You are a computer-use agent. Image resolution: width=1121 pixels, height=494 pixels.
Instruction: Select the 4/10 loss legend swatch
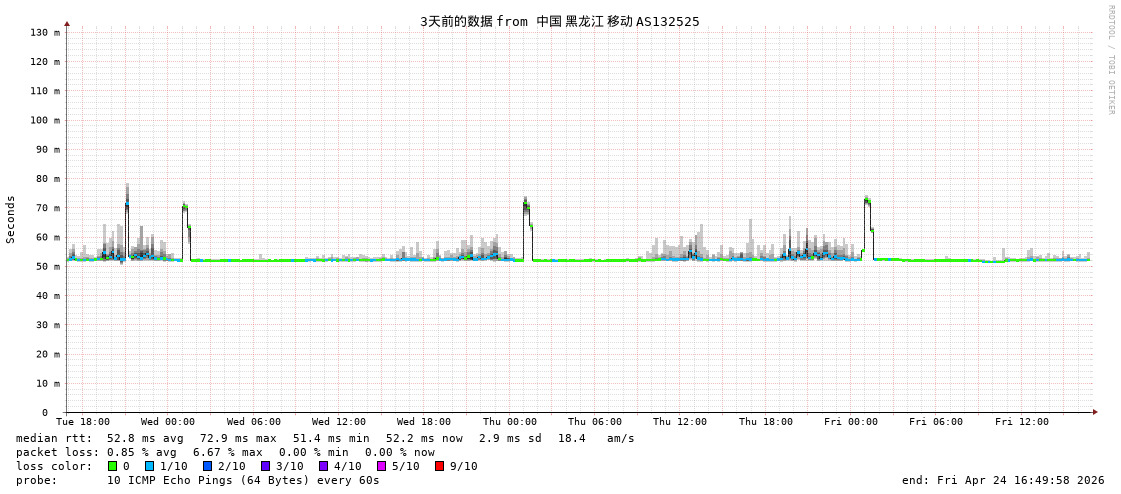click(323, 466)
